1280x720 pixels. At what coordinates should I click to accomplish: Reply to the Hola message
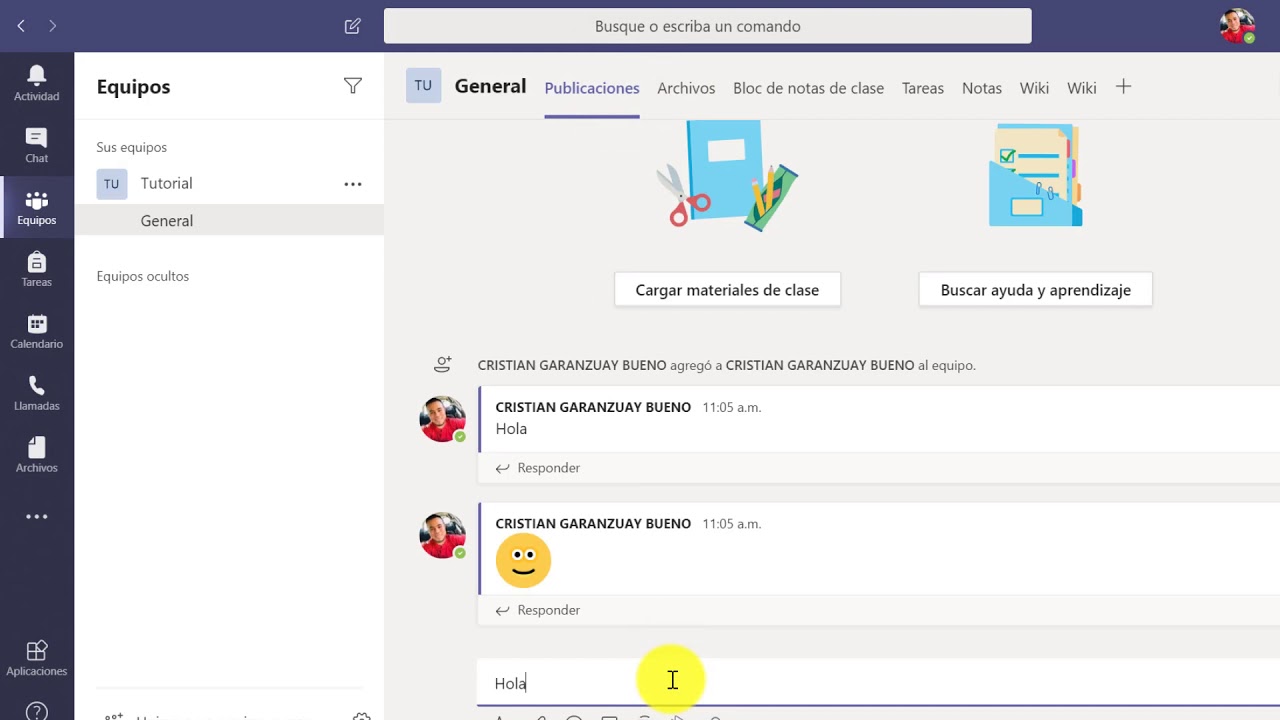click(538, 468)
